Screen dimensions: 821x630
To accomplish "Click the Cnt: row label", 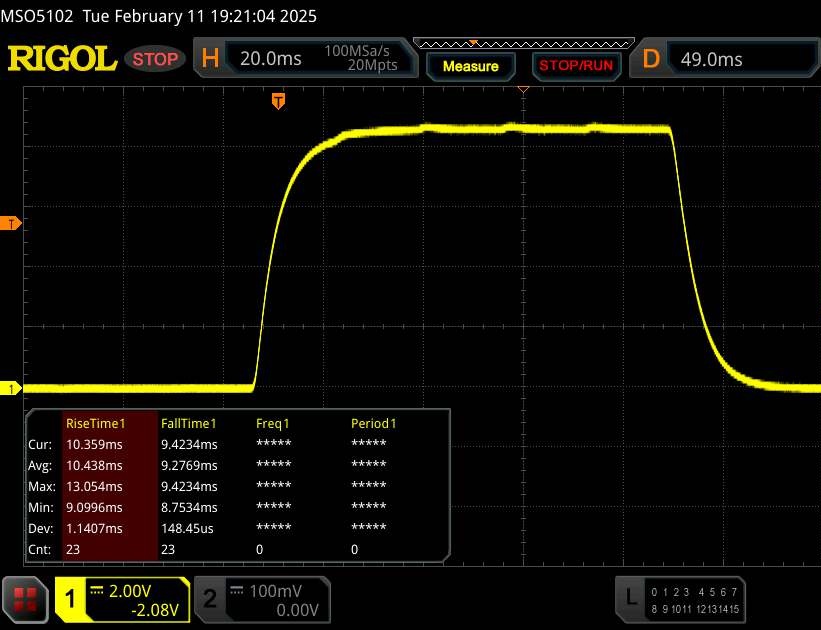I will pyautogui.click(x=40, y=549).
